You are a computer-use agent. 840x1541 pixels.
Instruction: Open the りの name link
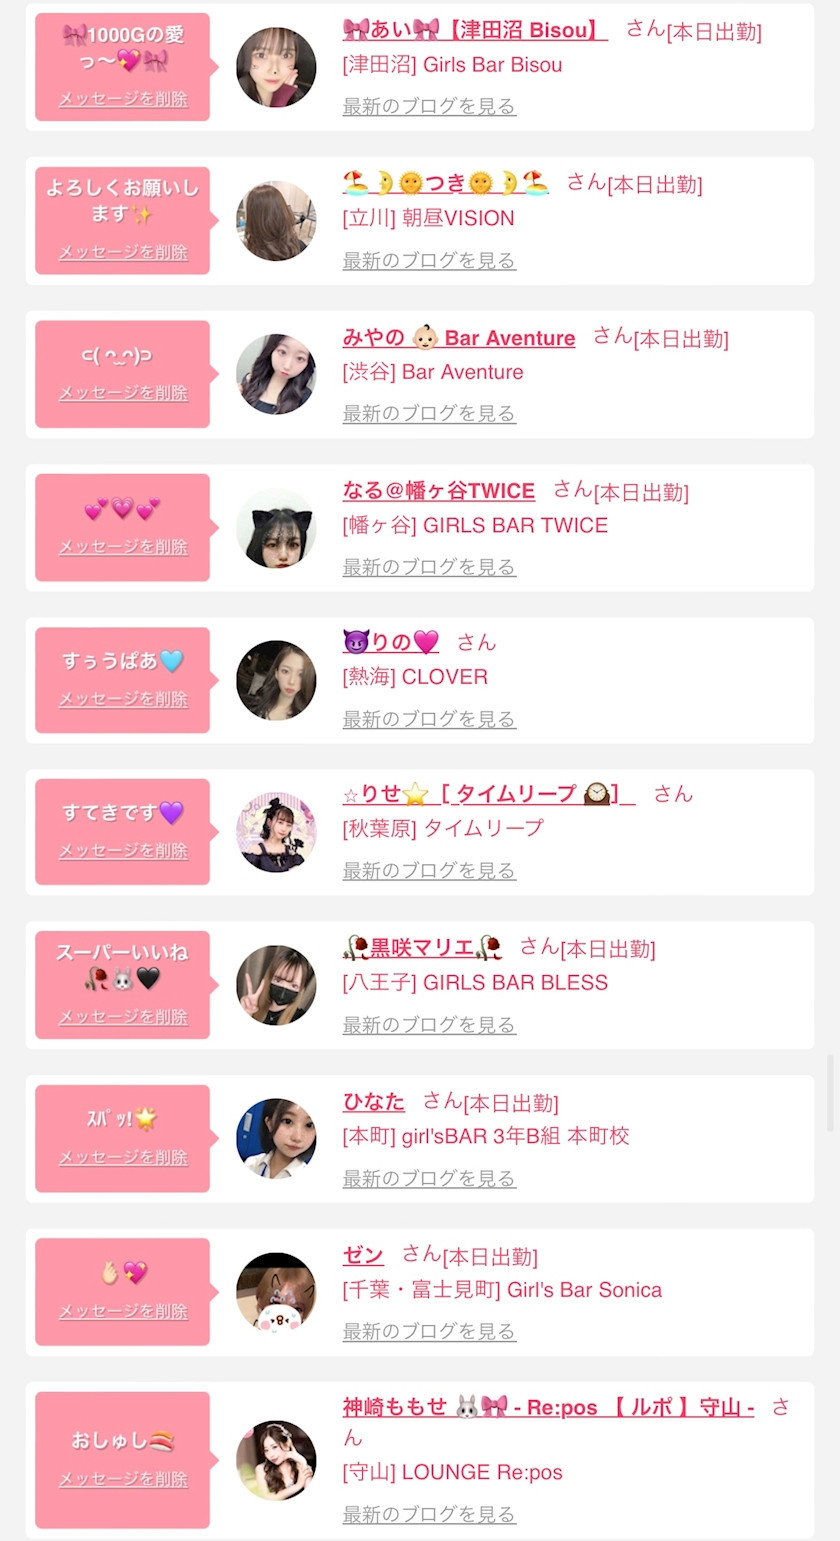[x=390, y=642]
